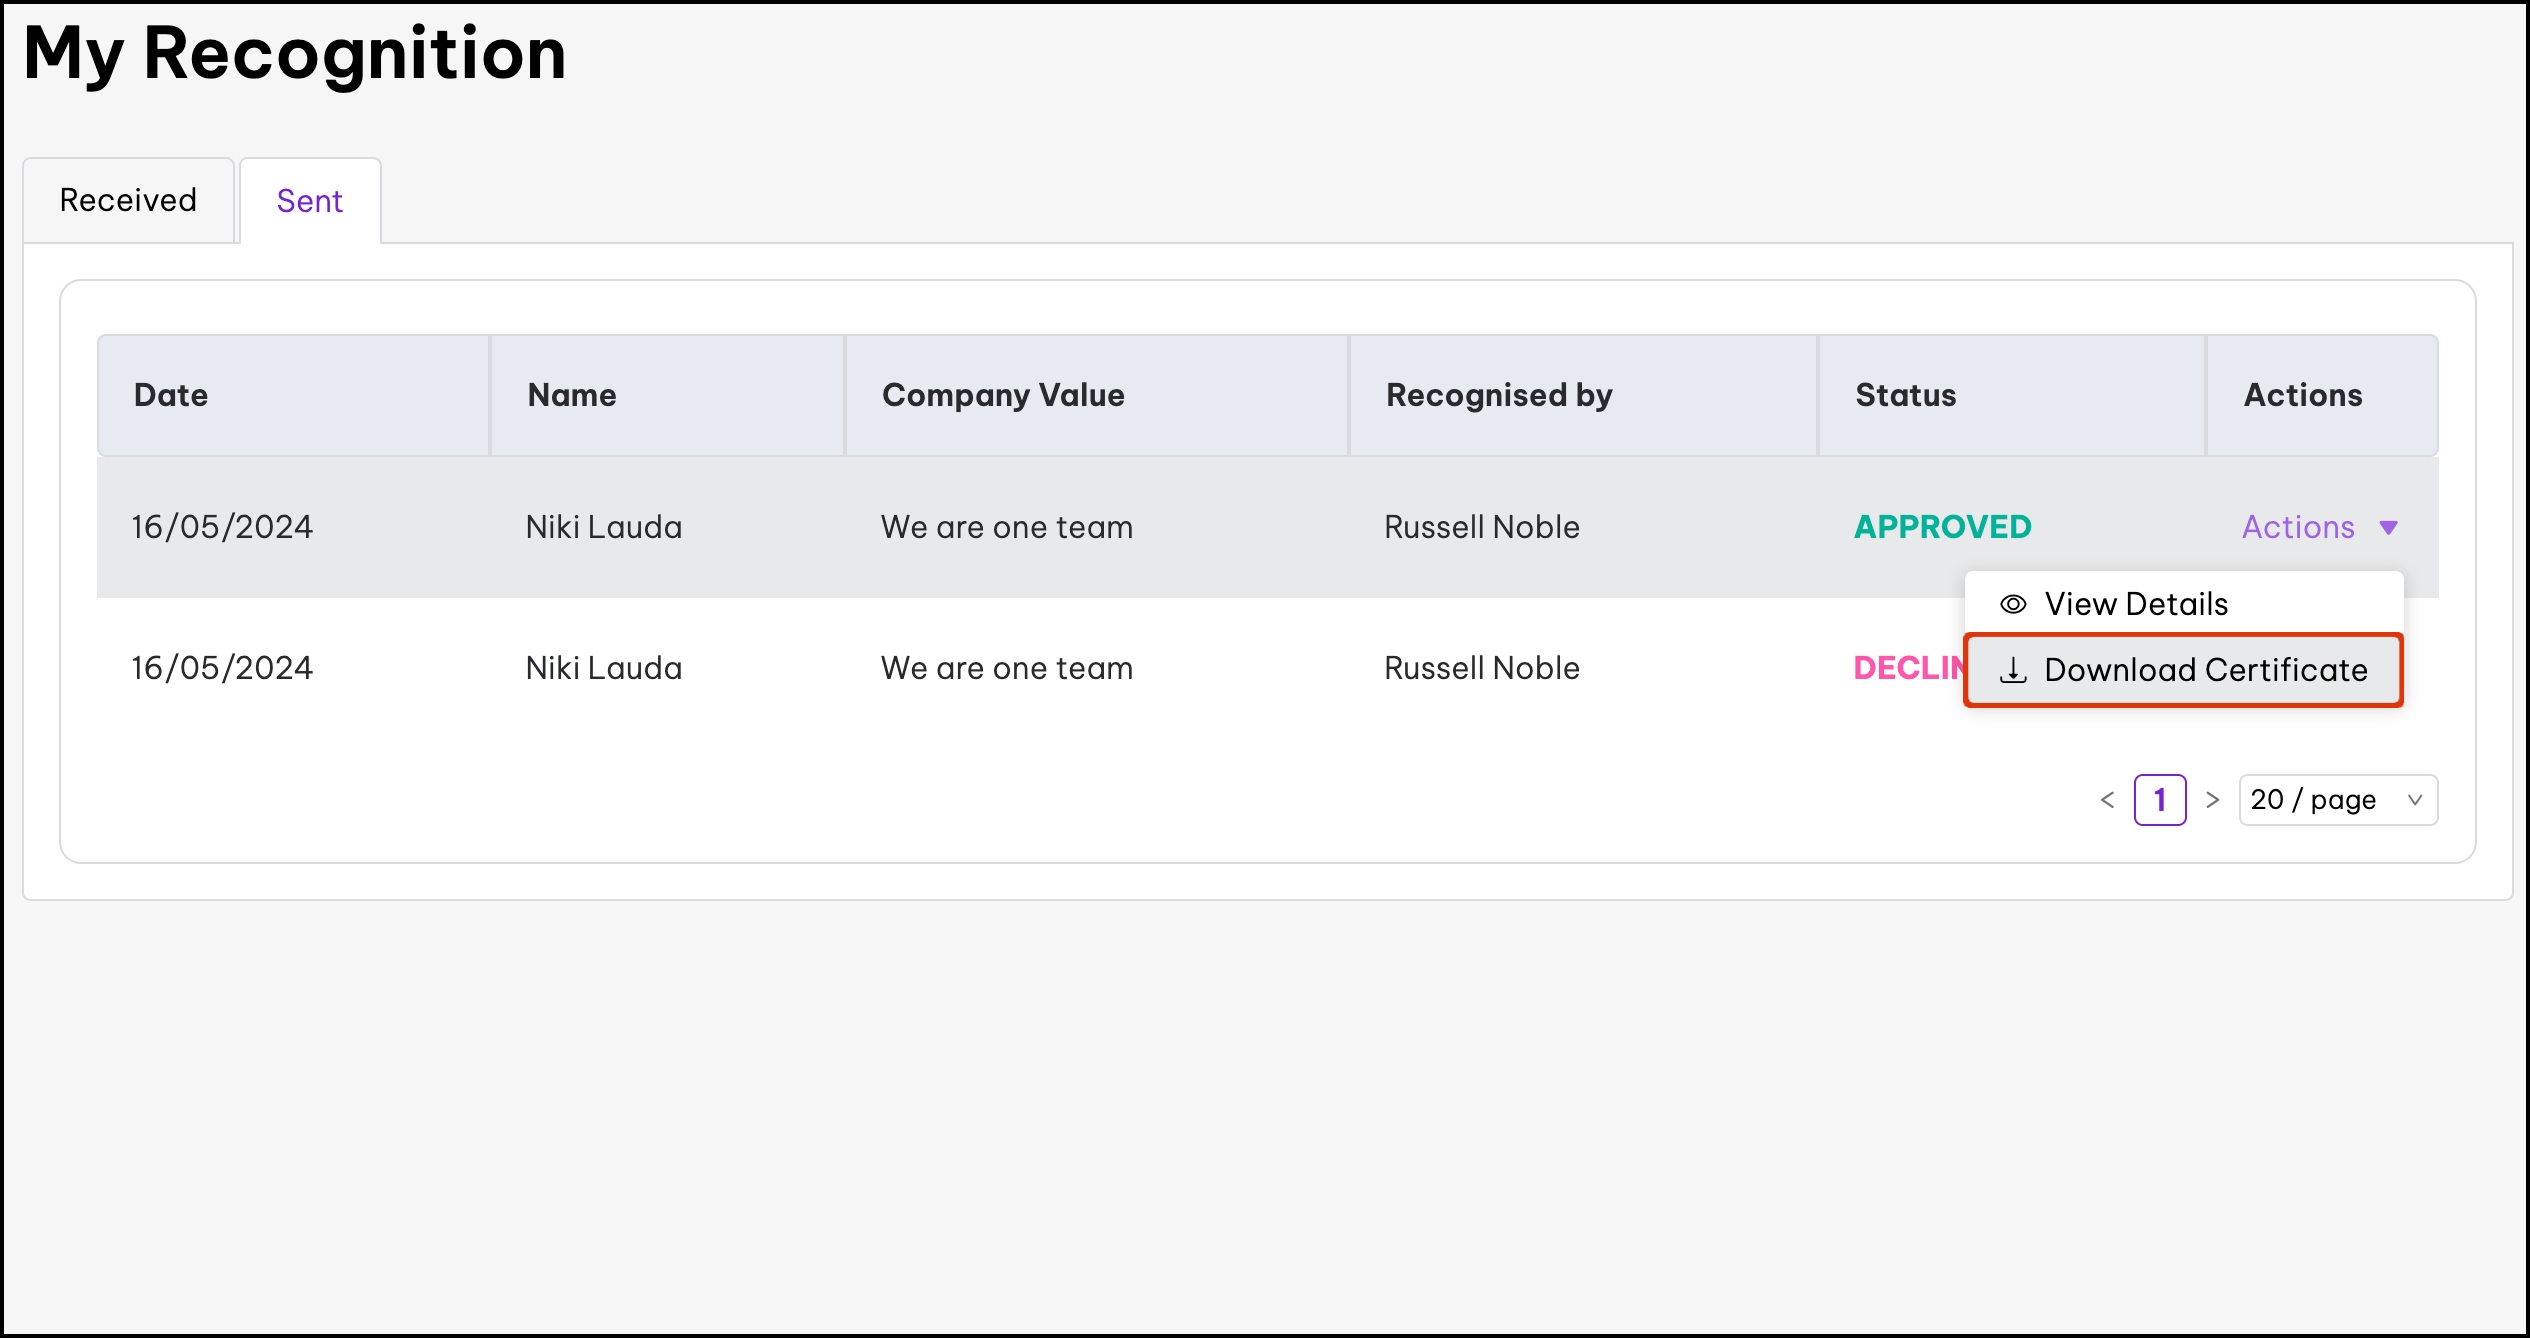
Task: Click the Actions link in approved row
Action: point(2298,527)
